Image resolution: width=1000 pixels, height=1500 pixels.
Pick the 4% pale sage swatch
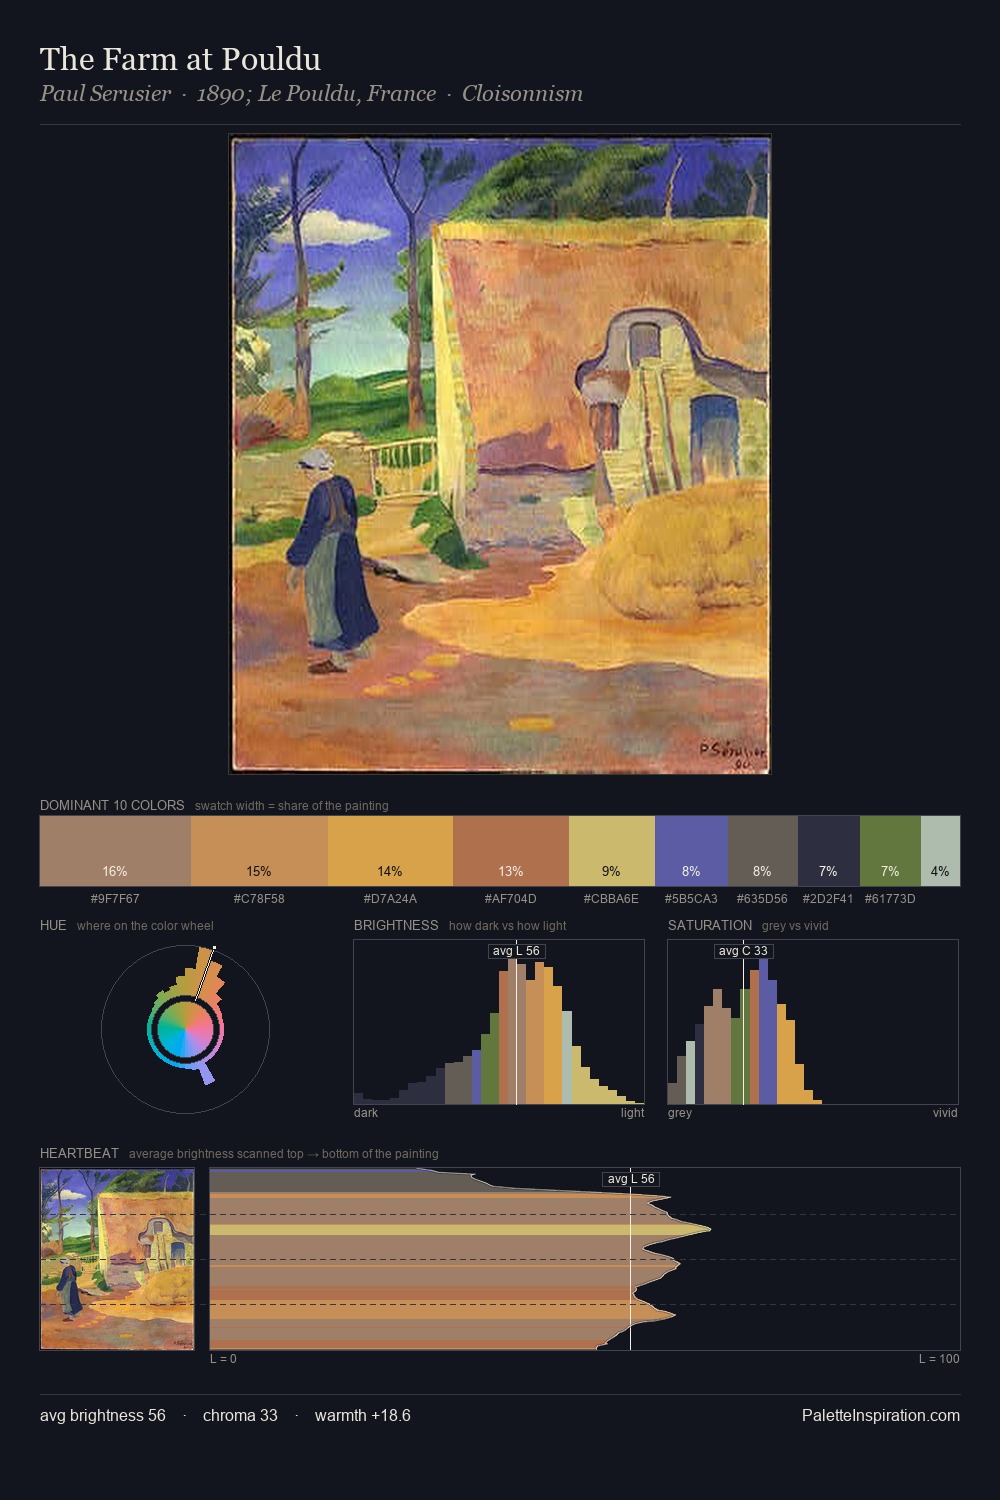(x=940, y=851)
